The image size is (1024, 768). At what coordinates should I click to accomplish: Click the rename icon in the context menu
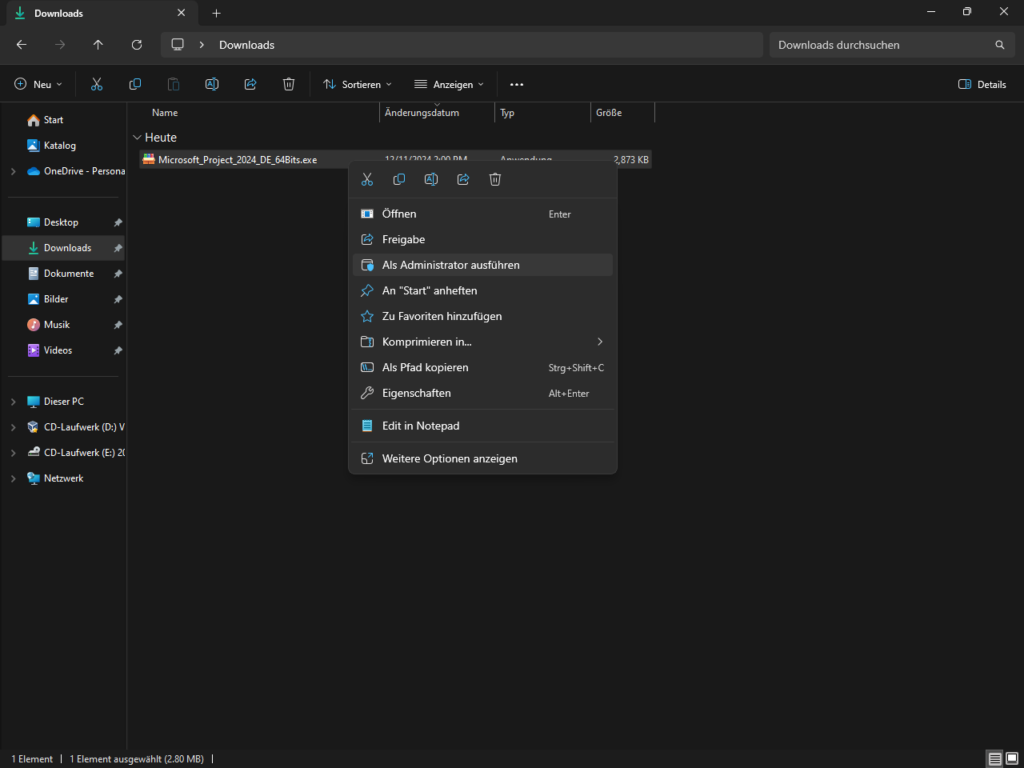coord(431,180)
